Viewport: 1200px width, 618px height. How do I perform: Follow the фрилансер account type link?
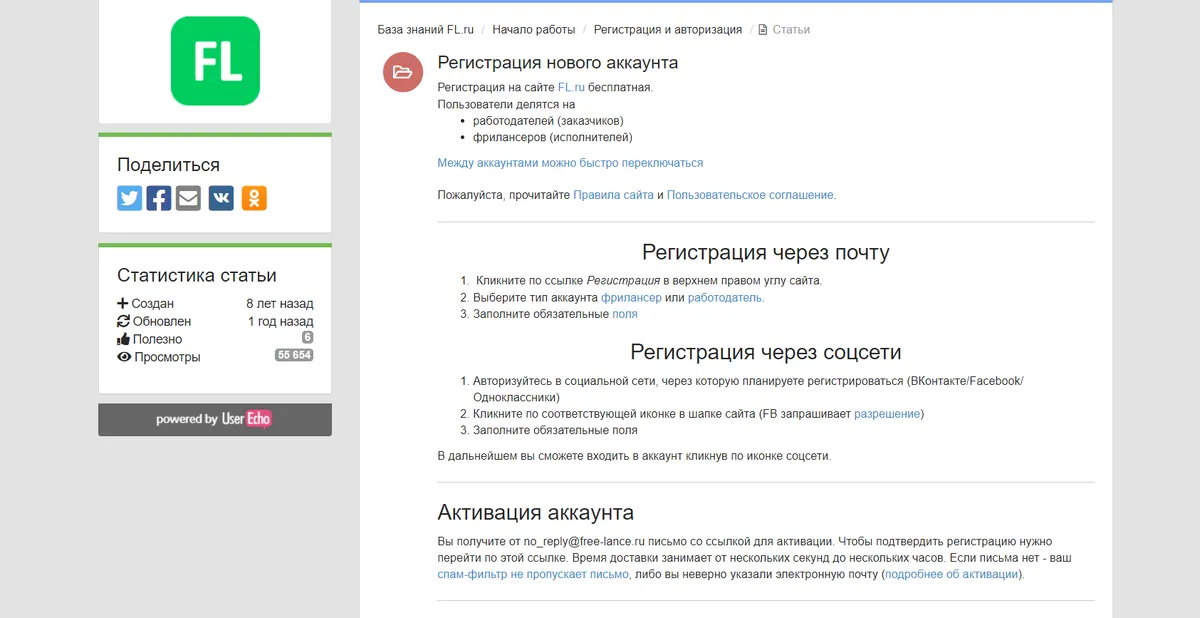[x=631, y=298]
